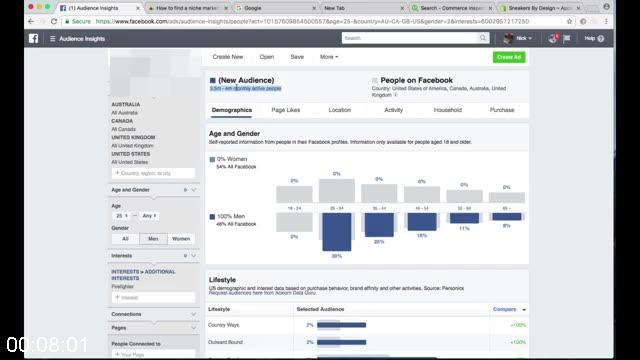This screenshot has height=360, width=640.
Task: Click the 'All Canada' location entry
Action: point(124,129)
